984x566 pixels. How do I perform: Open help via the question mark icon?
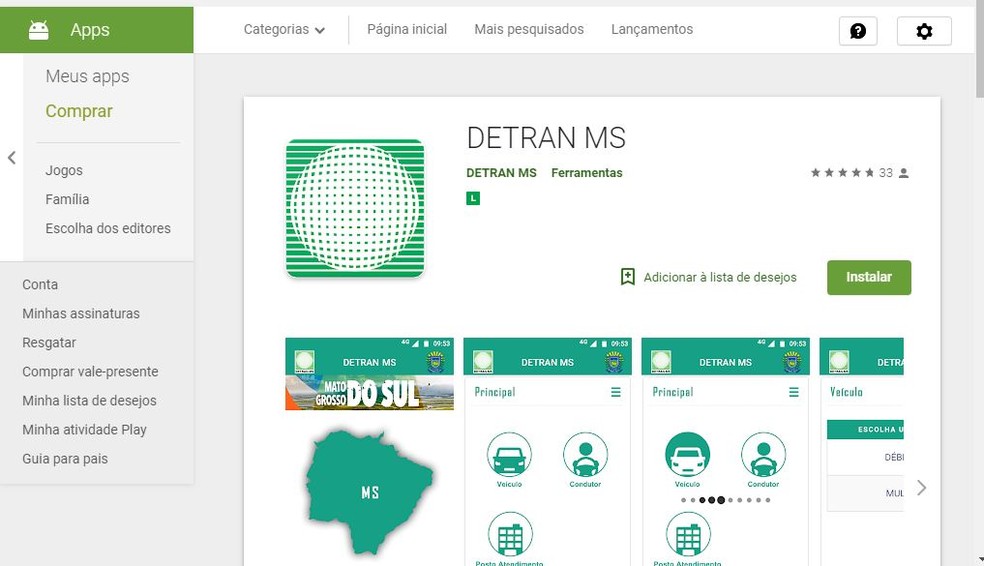tap(857, 31)
